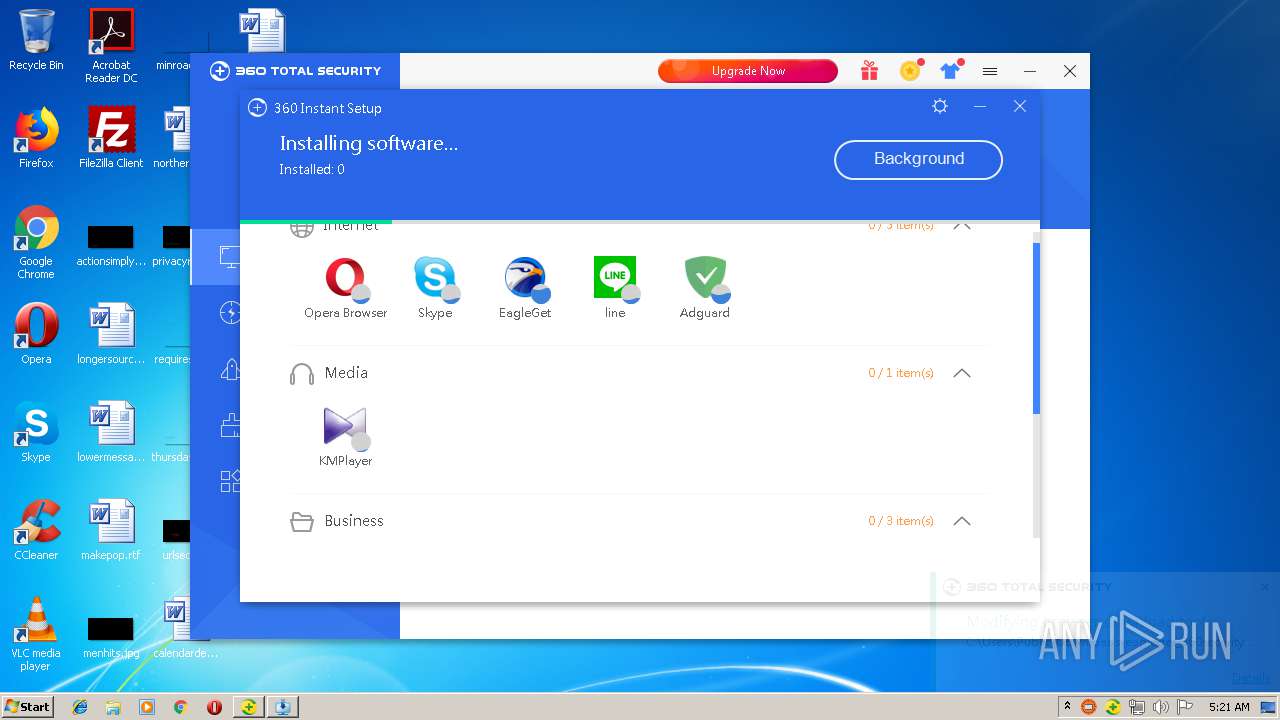The image size is (1280, 720).
Task: Show hidden system tray icons
Action: 1067,706
